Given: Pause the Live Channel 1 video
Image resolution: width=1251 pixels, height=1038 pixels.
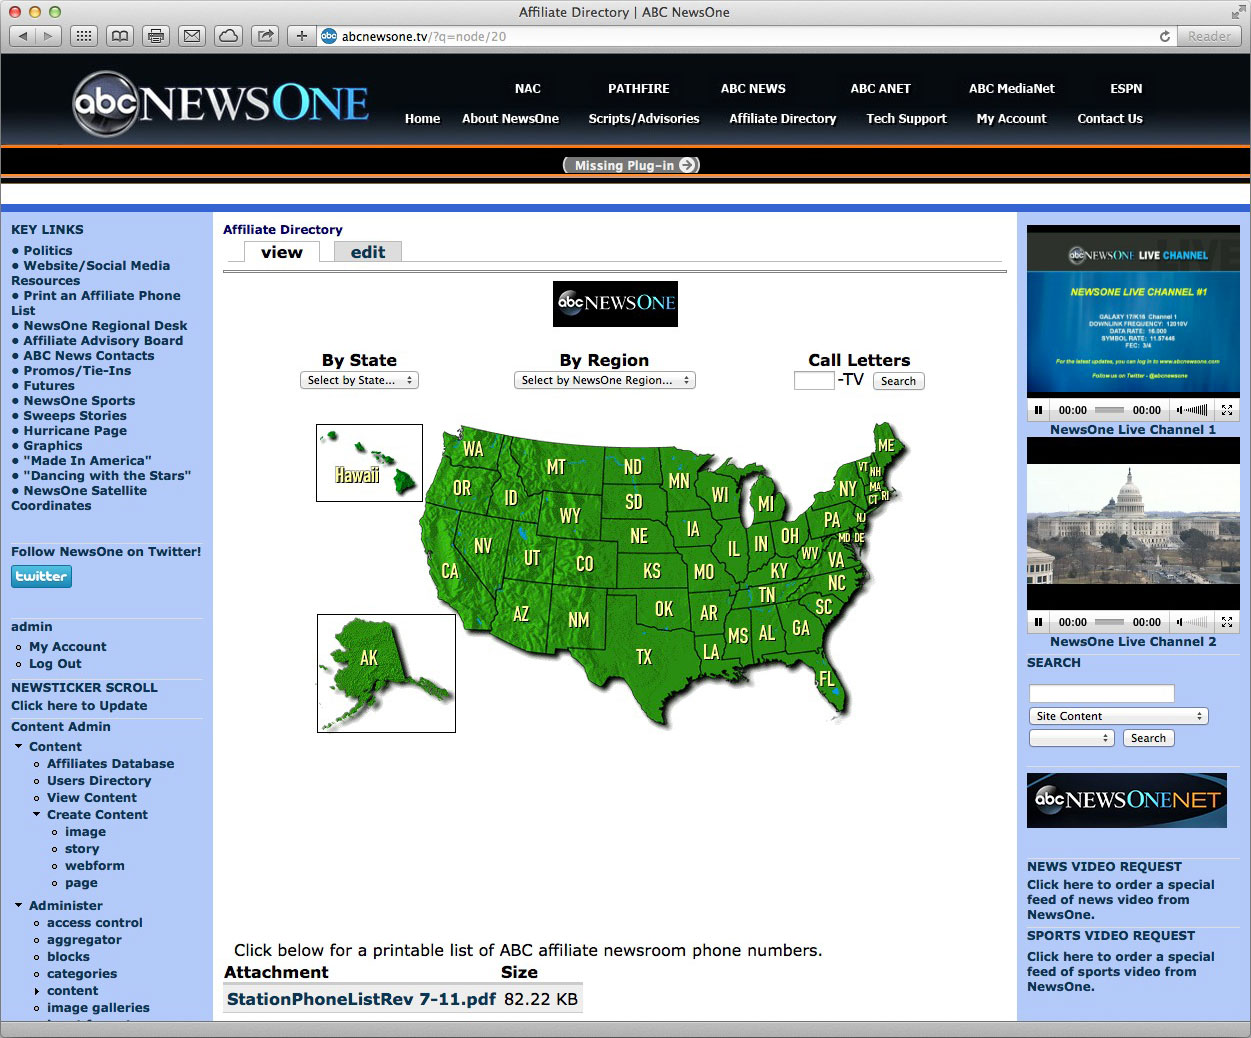Looking at the screenshot, I should 1038,410.
